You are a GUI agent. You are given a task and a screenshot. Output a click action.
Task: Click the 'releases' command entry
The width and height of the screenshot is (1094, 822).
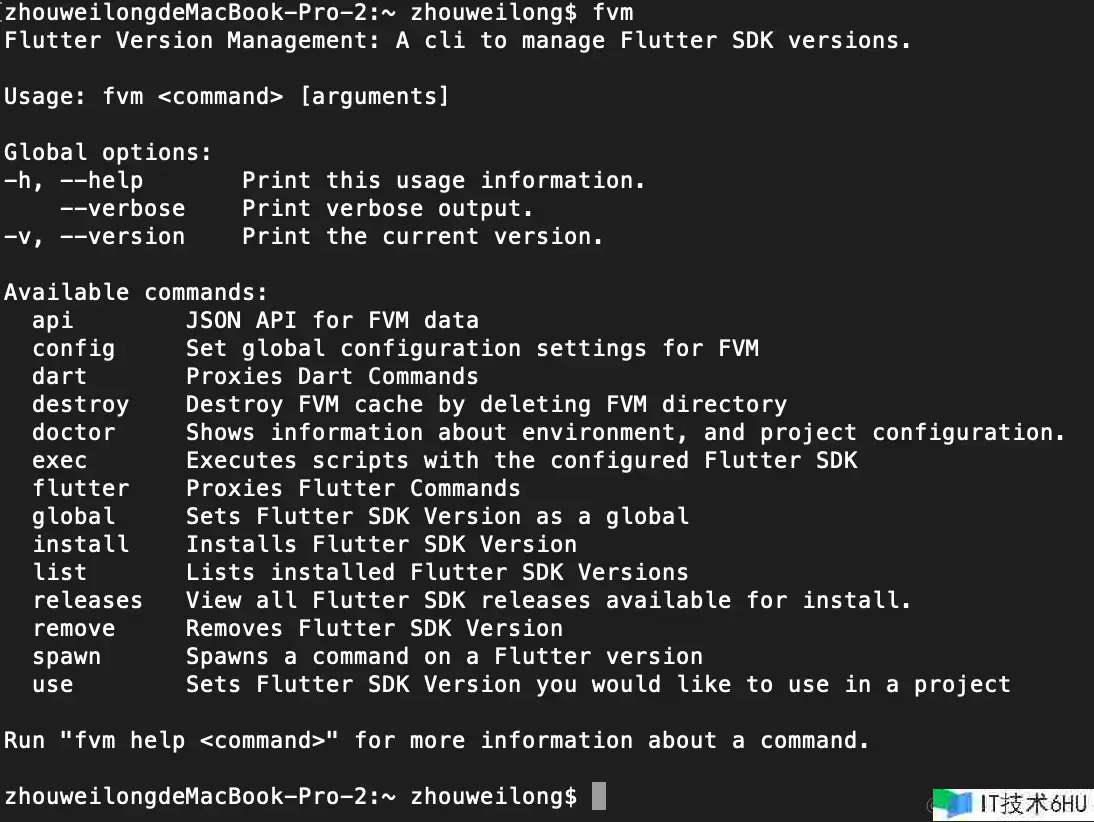[x=87, y=600]
